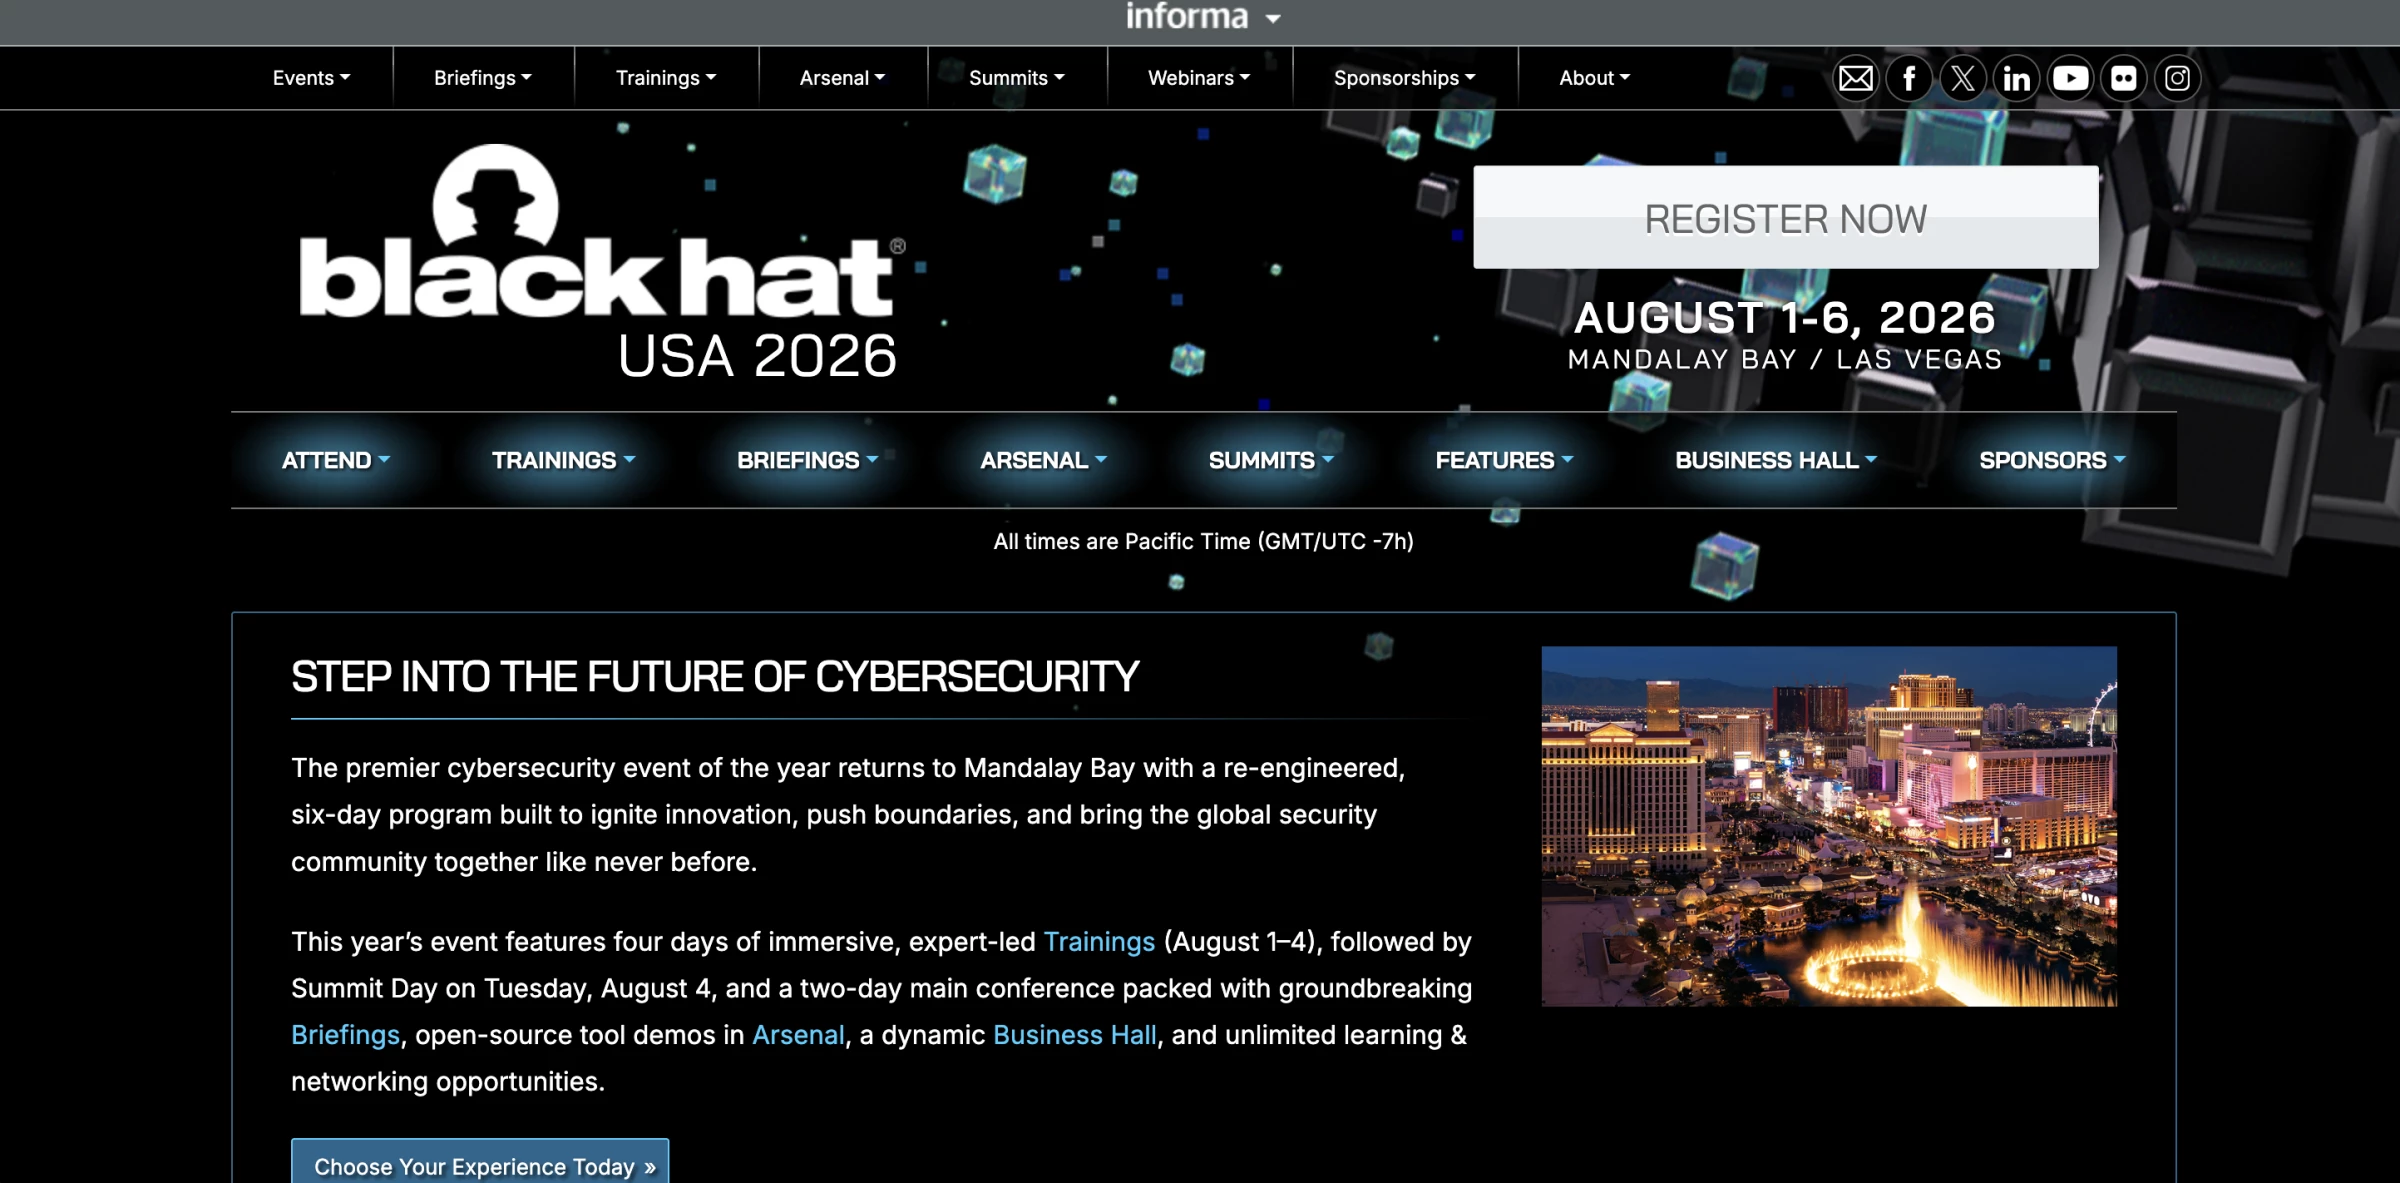Open the ARSENAL main menu
The image size is (2400, 1183).
[x=1044, y=460]
